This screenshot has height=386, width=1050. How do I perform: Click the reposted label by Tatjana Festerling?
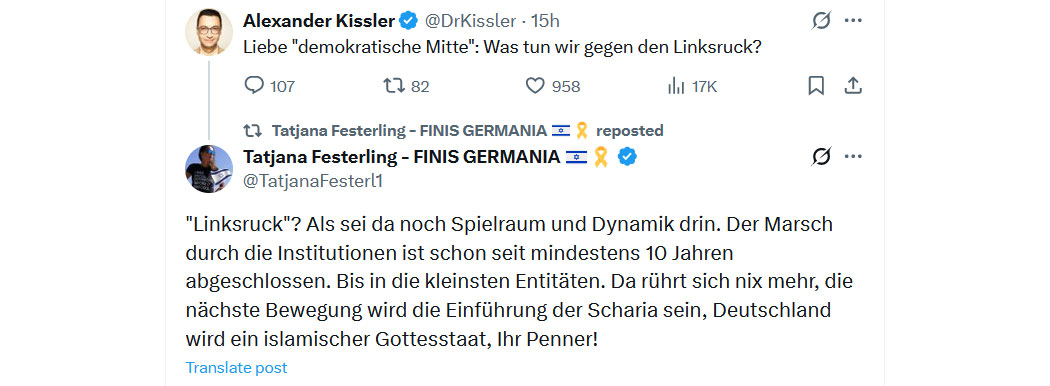(x=629, y=130)
